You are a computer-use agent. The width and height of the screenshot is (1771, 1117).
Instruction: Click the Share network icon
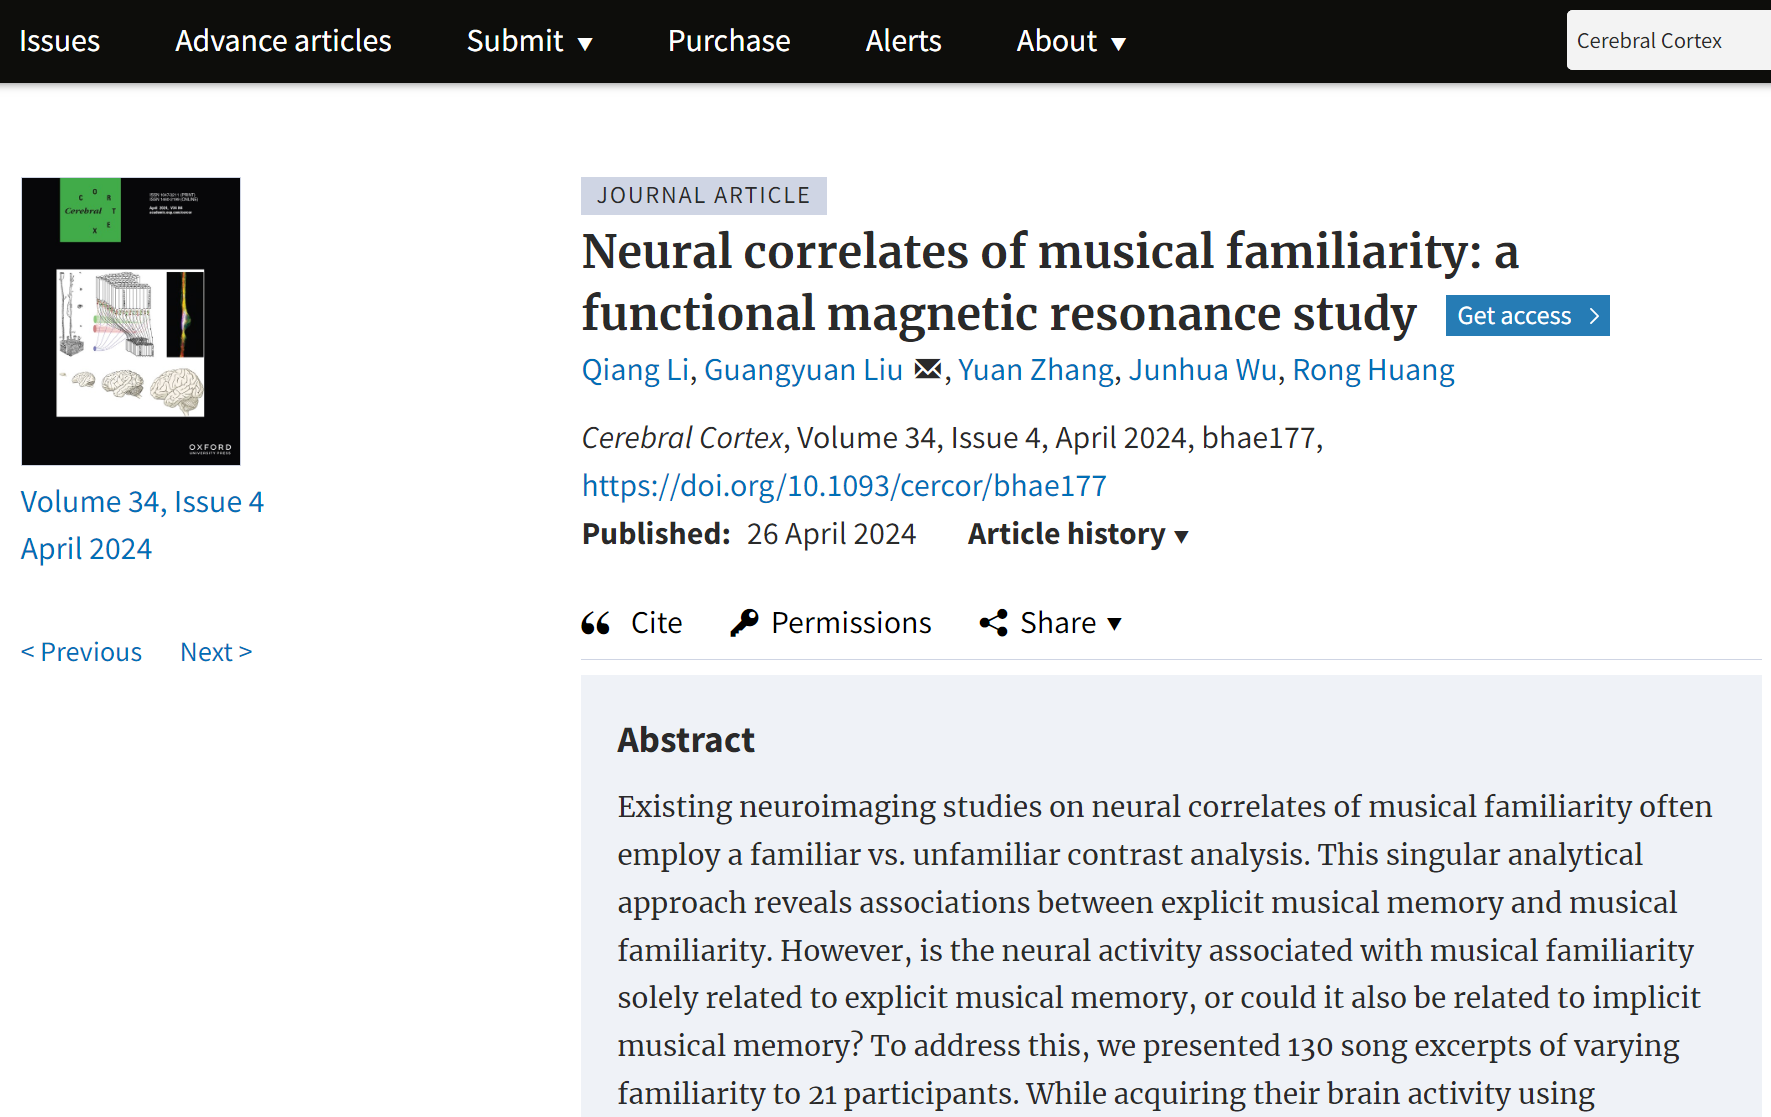click(x=993, y=623)
